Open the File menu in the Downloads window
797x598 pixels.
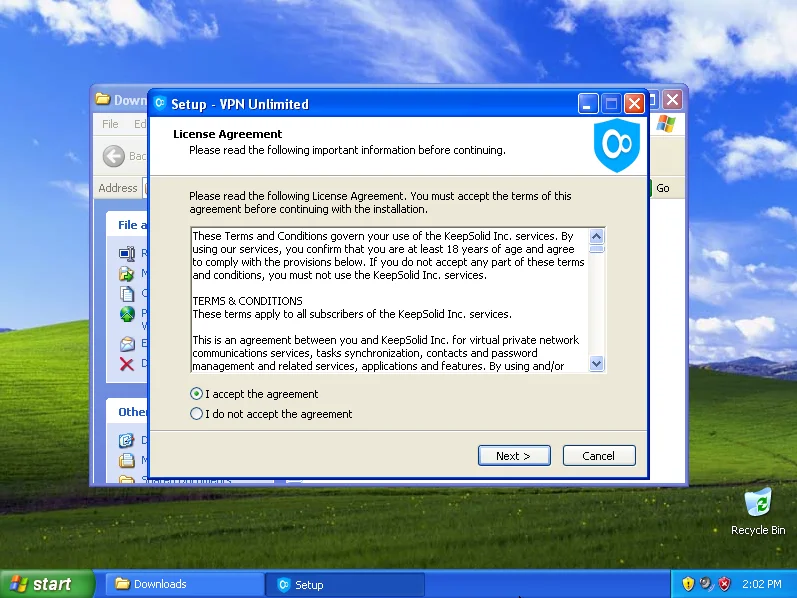coord(110,124)
